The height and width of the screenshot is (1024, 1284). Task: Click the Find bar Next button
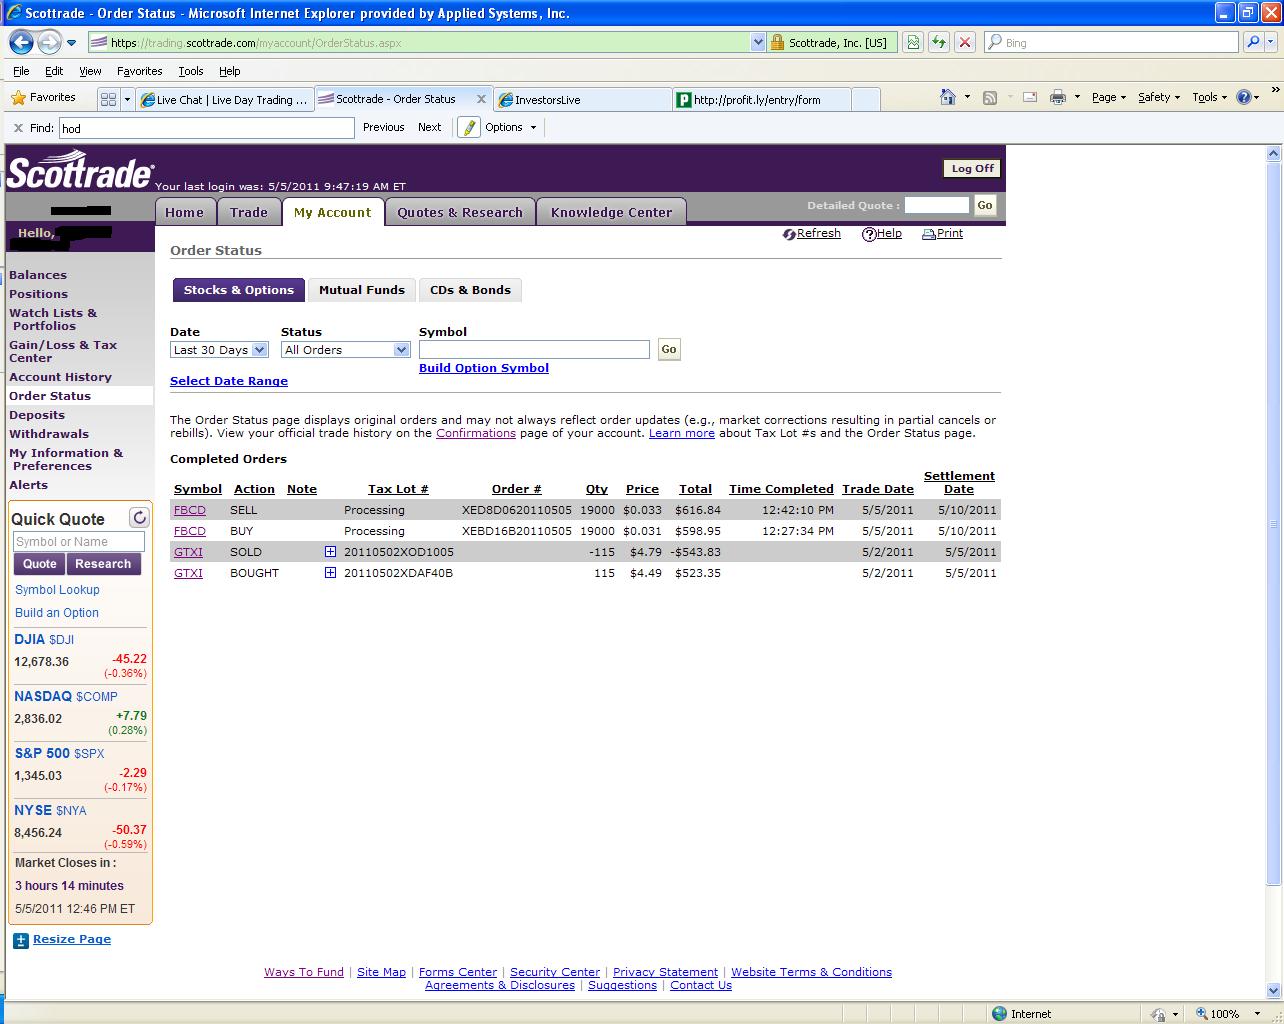pyautogui.click(x=430, y=127)
